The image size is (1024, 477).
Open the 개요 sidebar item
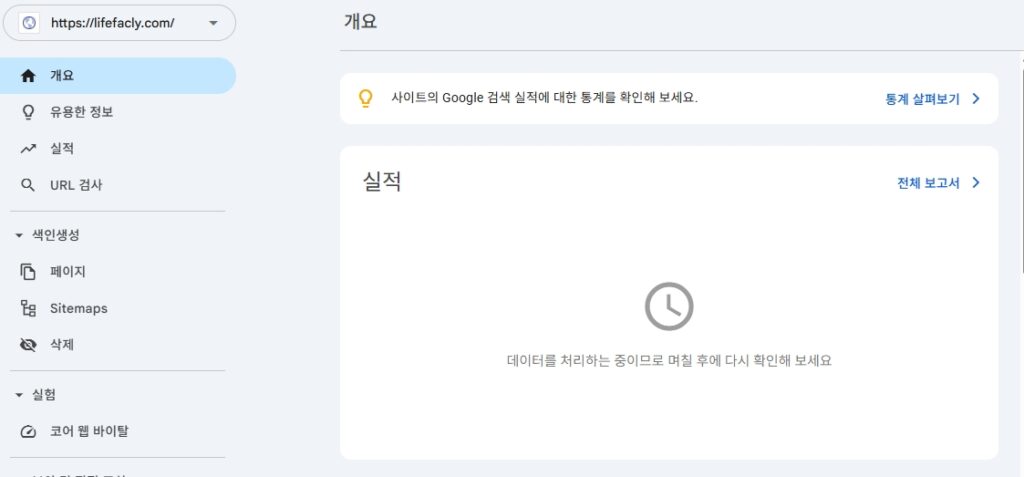[x=118, y=76]
